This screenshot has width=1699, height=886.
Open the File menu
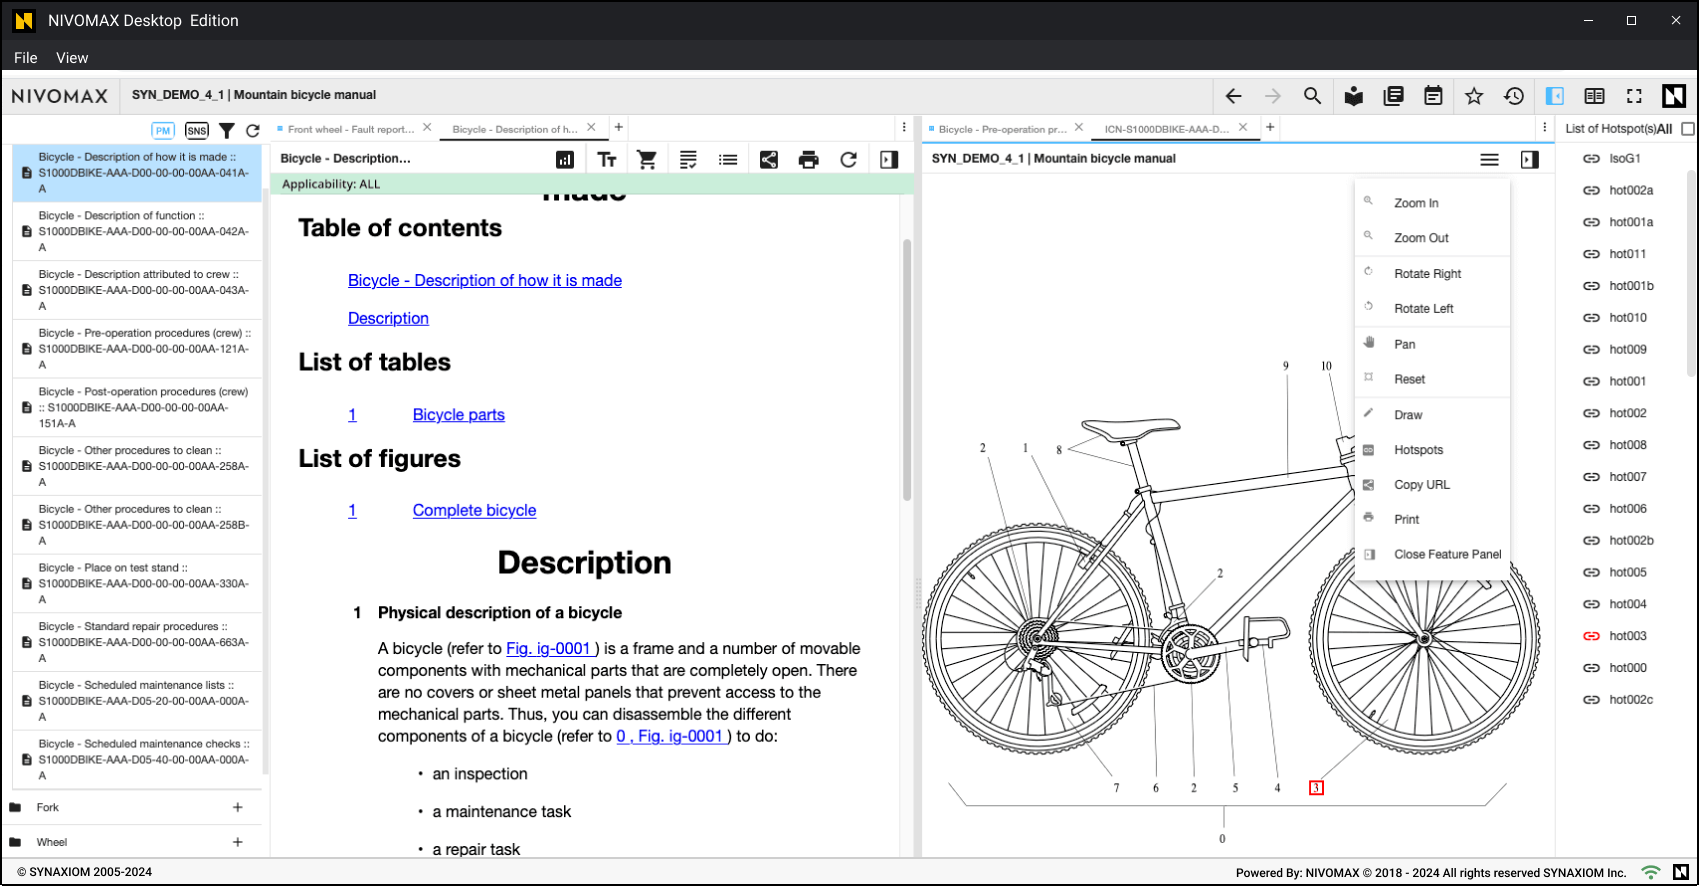pyautogui.click(x=26, y=58)
